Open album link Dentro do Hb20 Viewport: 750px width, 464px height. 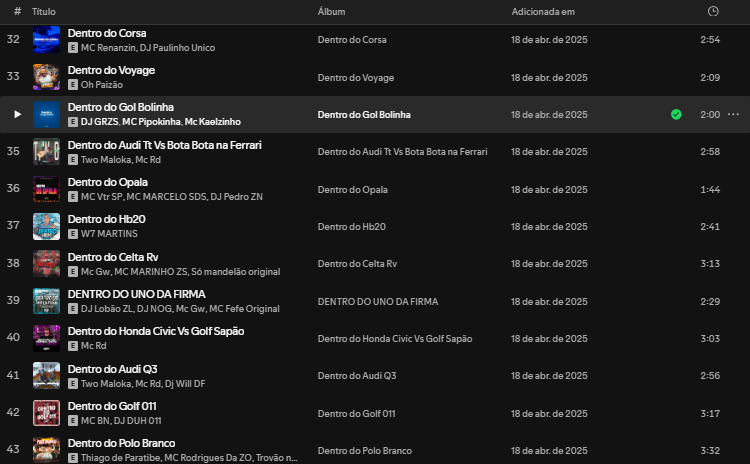click(352, 227)
